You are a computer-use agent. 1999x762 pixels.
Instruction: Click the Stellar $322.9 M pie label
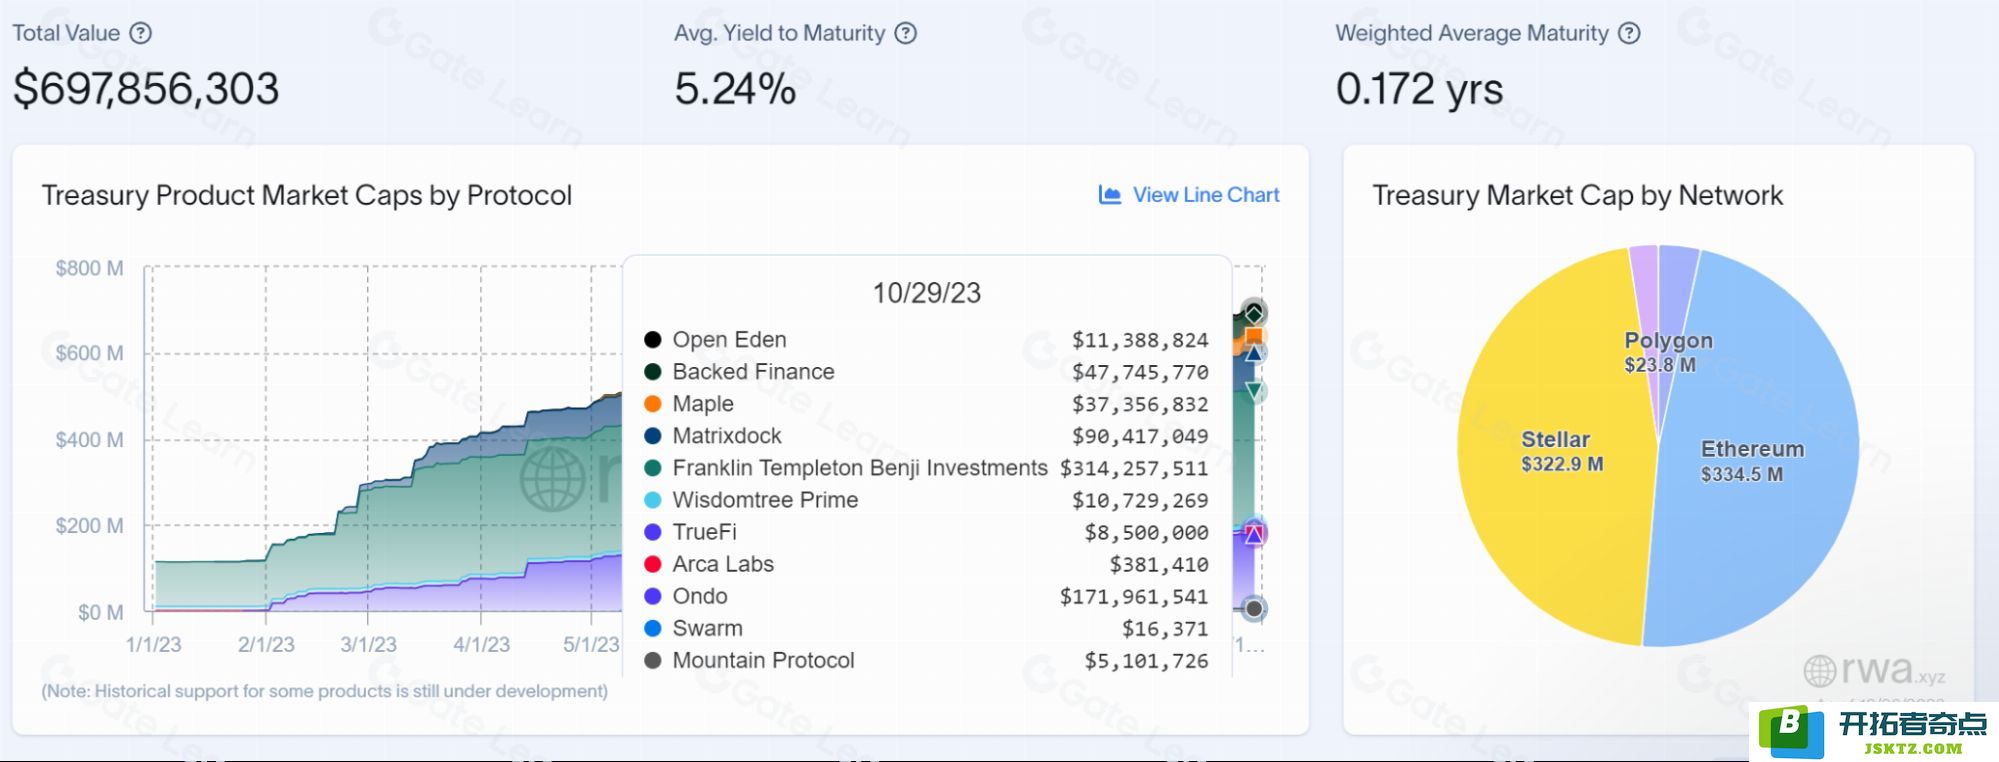click(x=1562, y=451)
